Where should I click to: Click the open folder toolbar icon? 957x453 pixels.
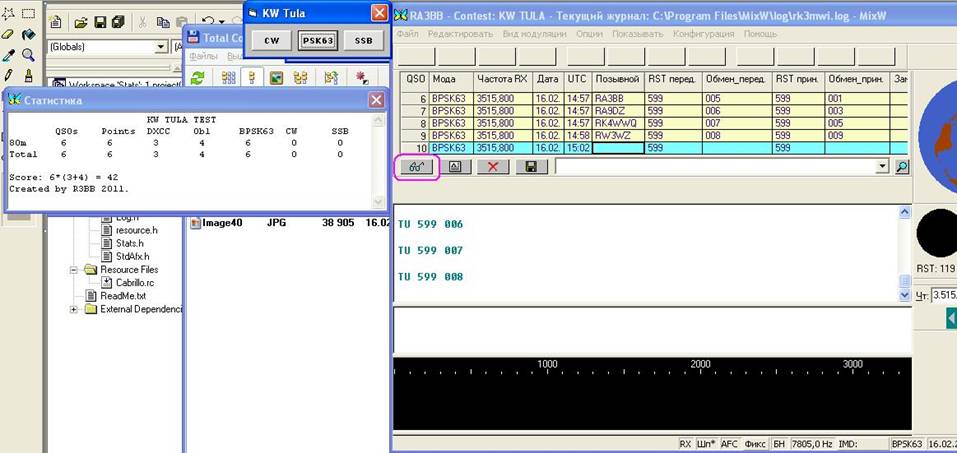point(80,21)
